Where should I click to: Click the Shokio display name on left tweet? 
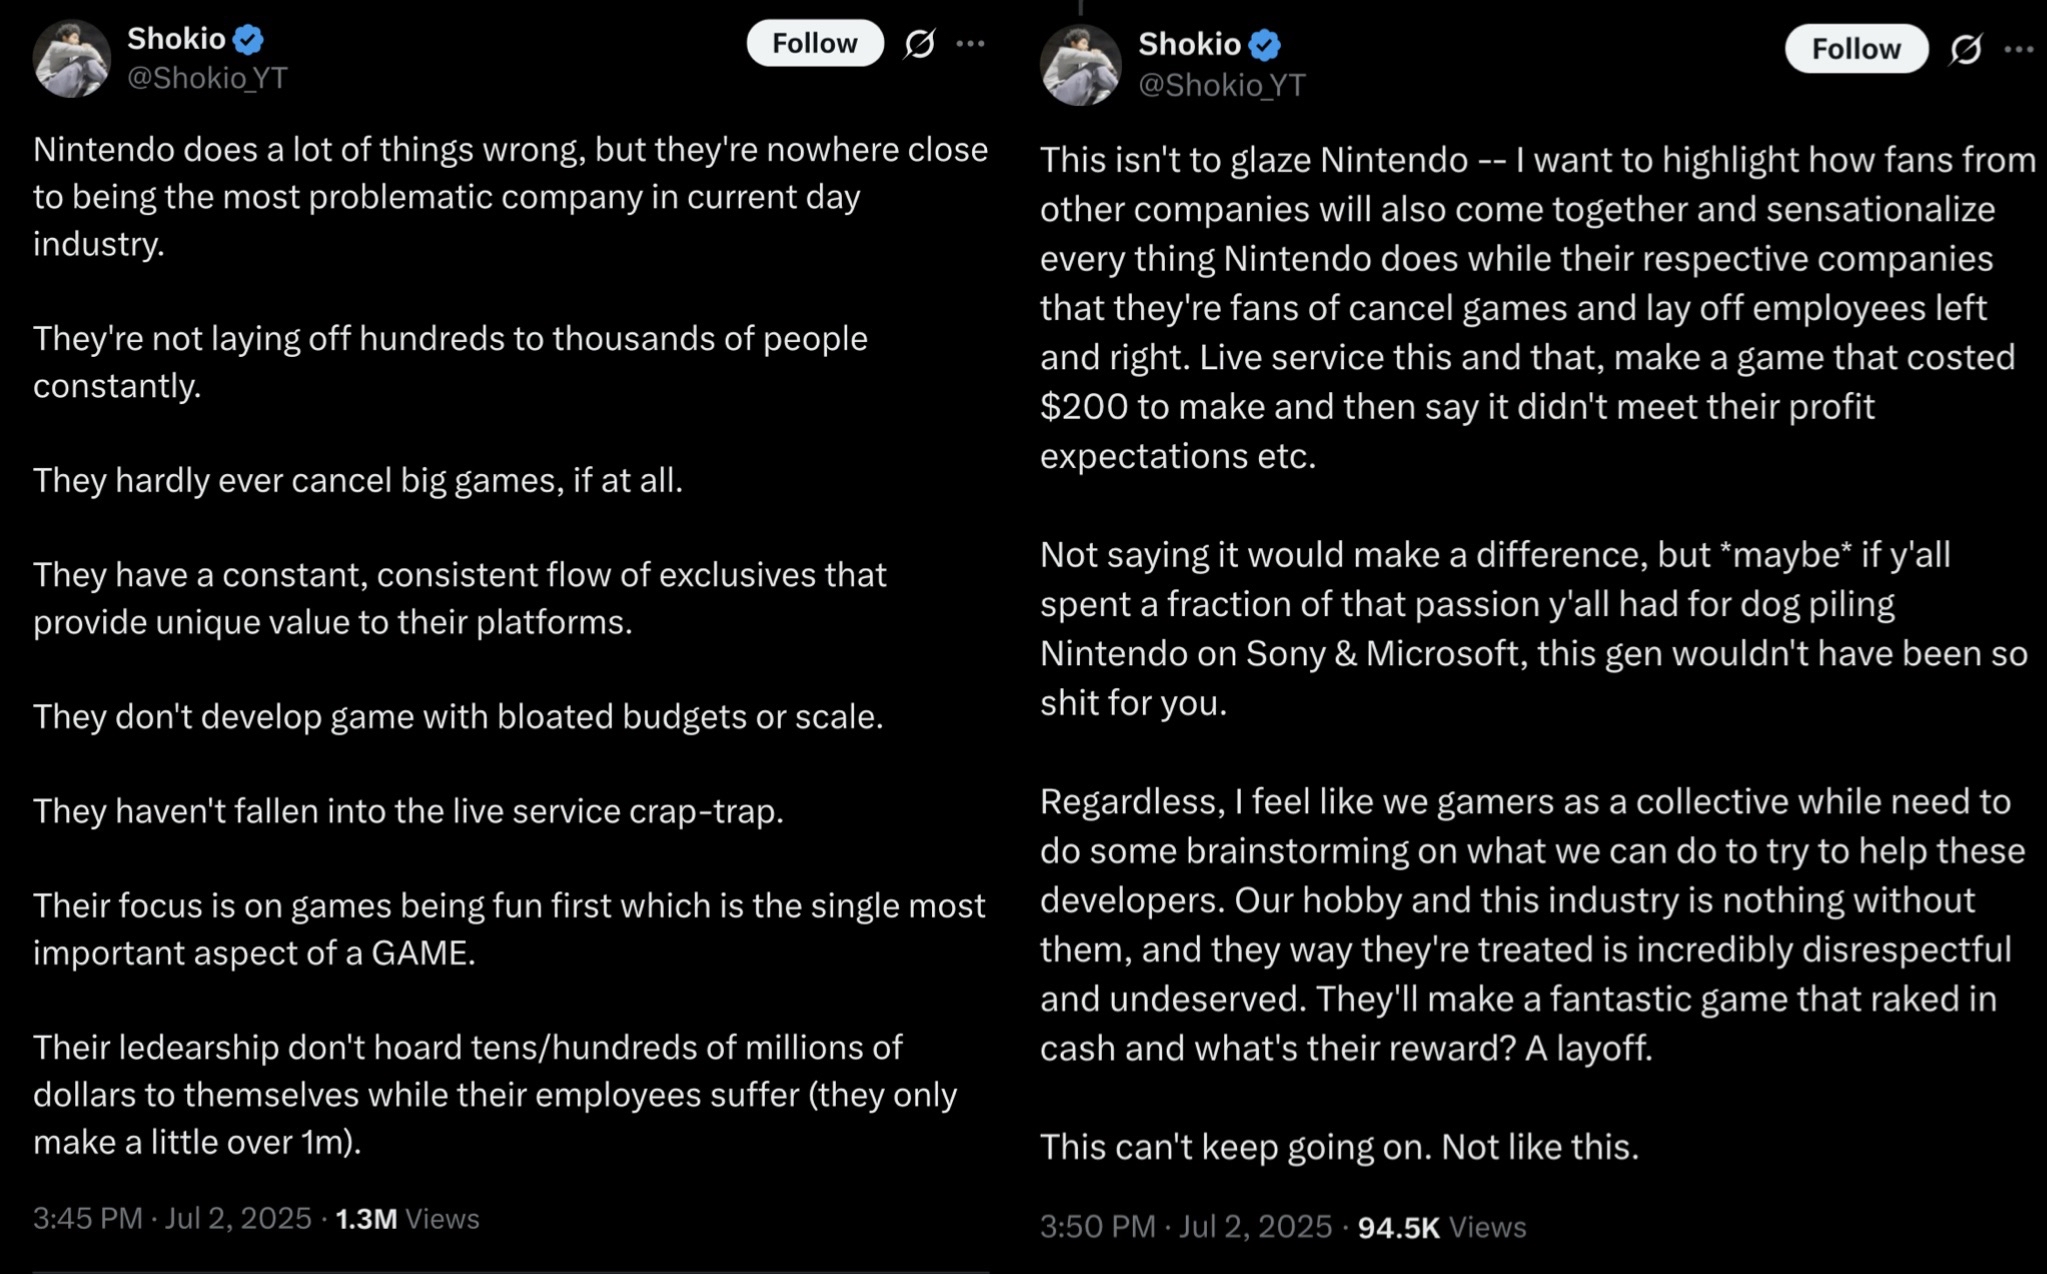(x=176, y=39)
